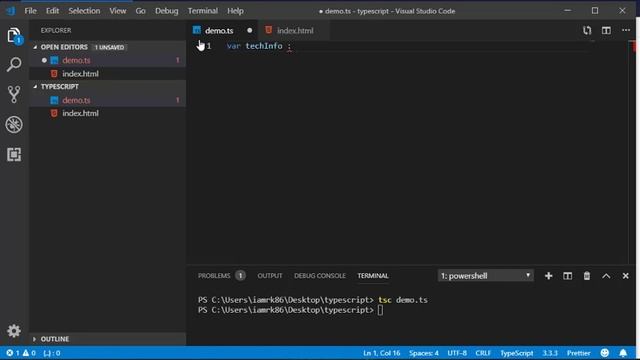Maximize the panel size with chevron up

[x=606, y=276]
